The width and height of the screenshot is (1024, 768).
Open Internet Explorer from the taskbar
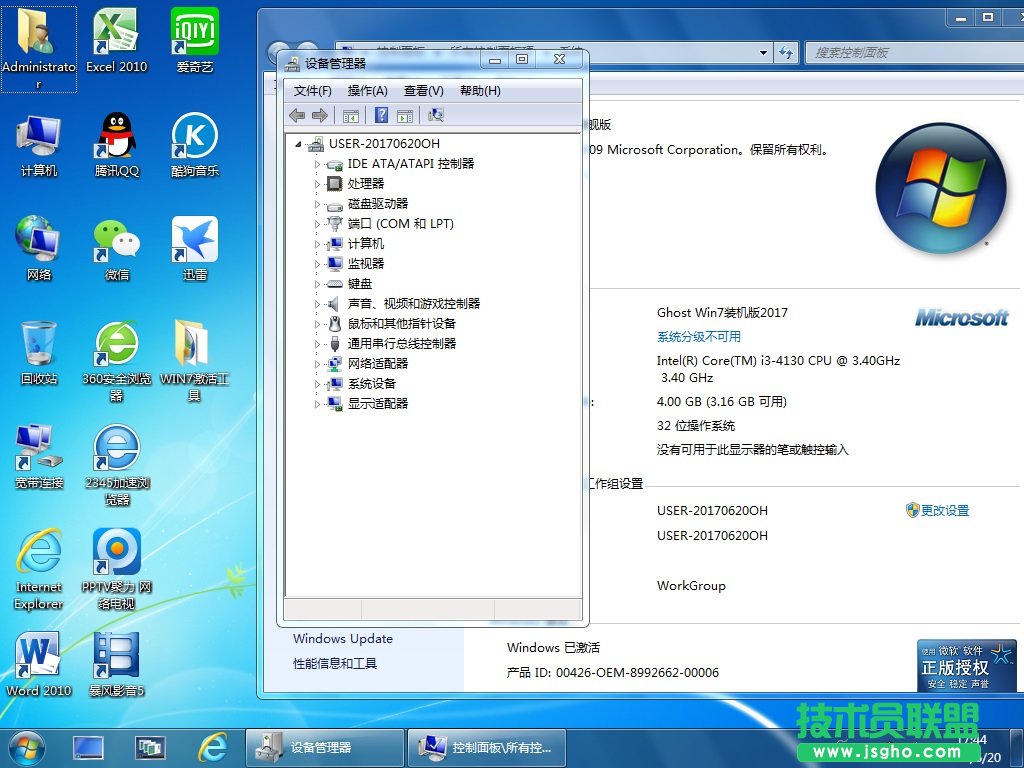(212, 747)
